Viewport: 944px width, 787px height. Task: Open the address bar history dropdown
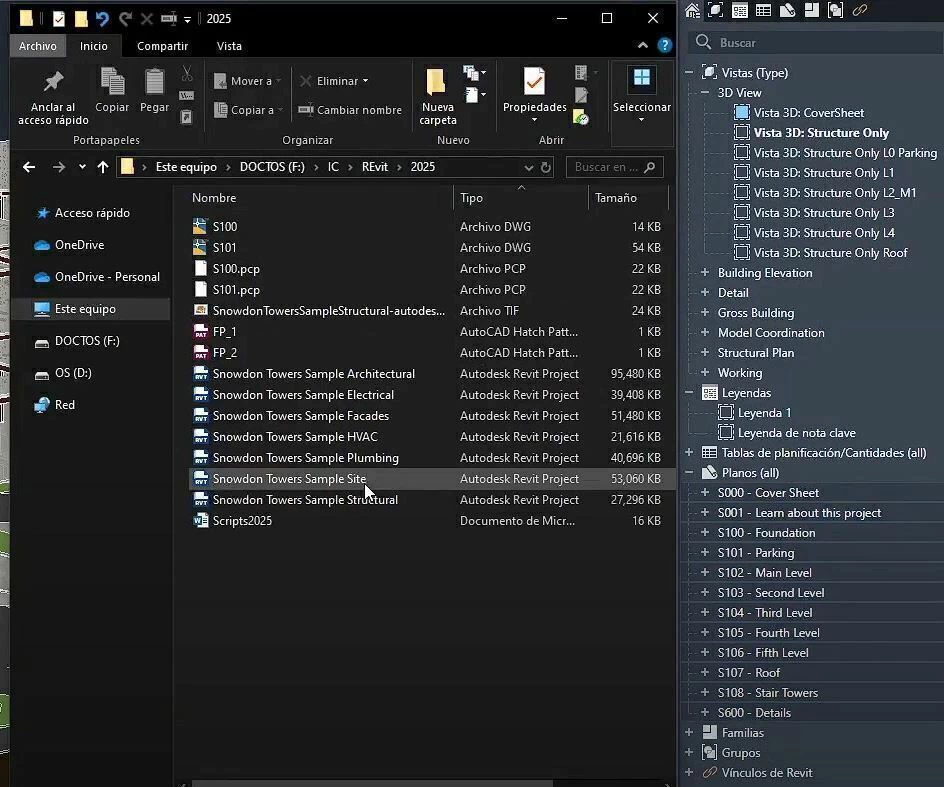point(529,167)
